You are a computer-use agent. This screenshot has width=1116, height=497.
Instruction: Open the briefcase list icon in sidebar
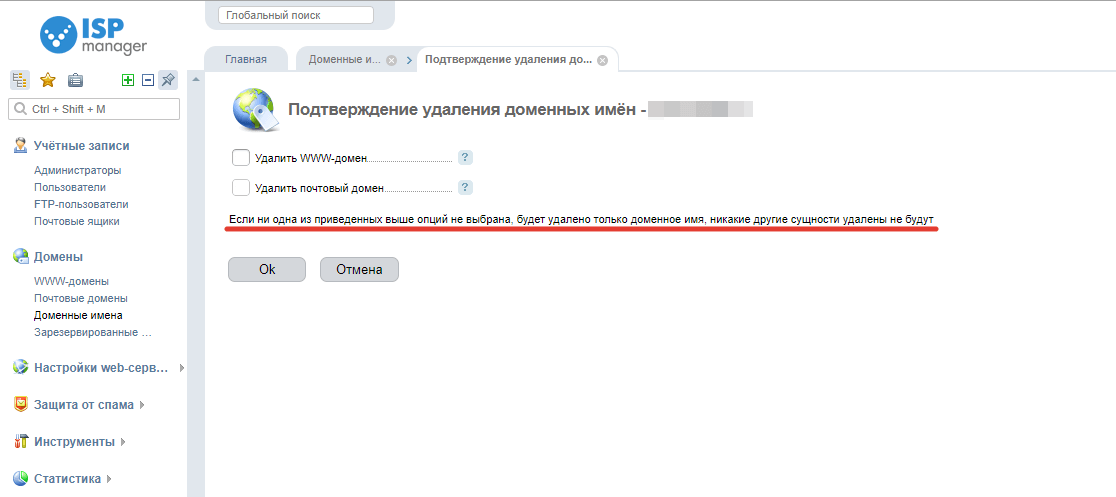click(75, 80)
